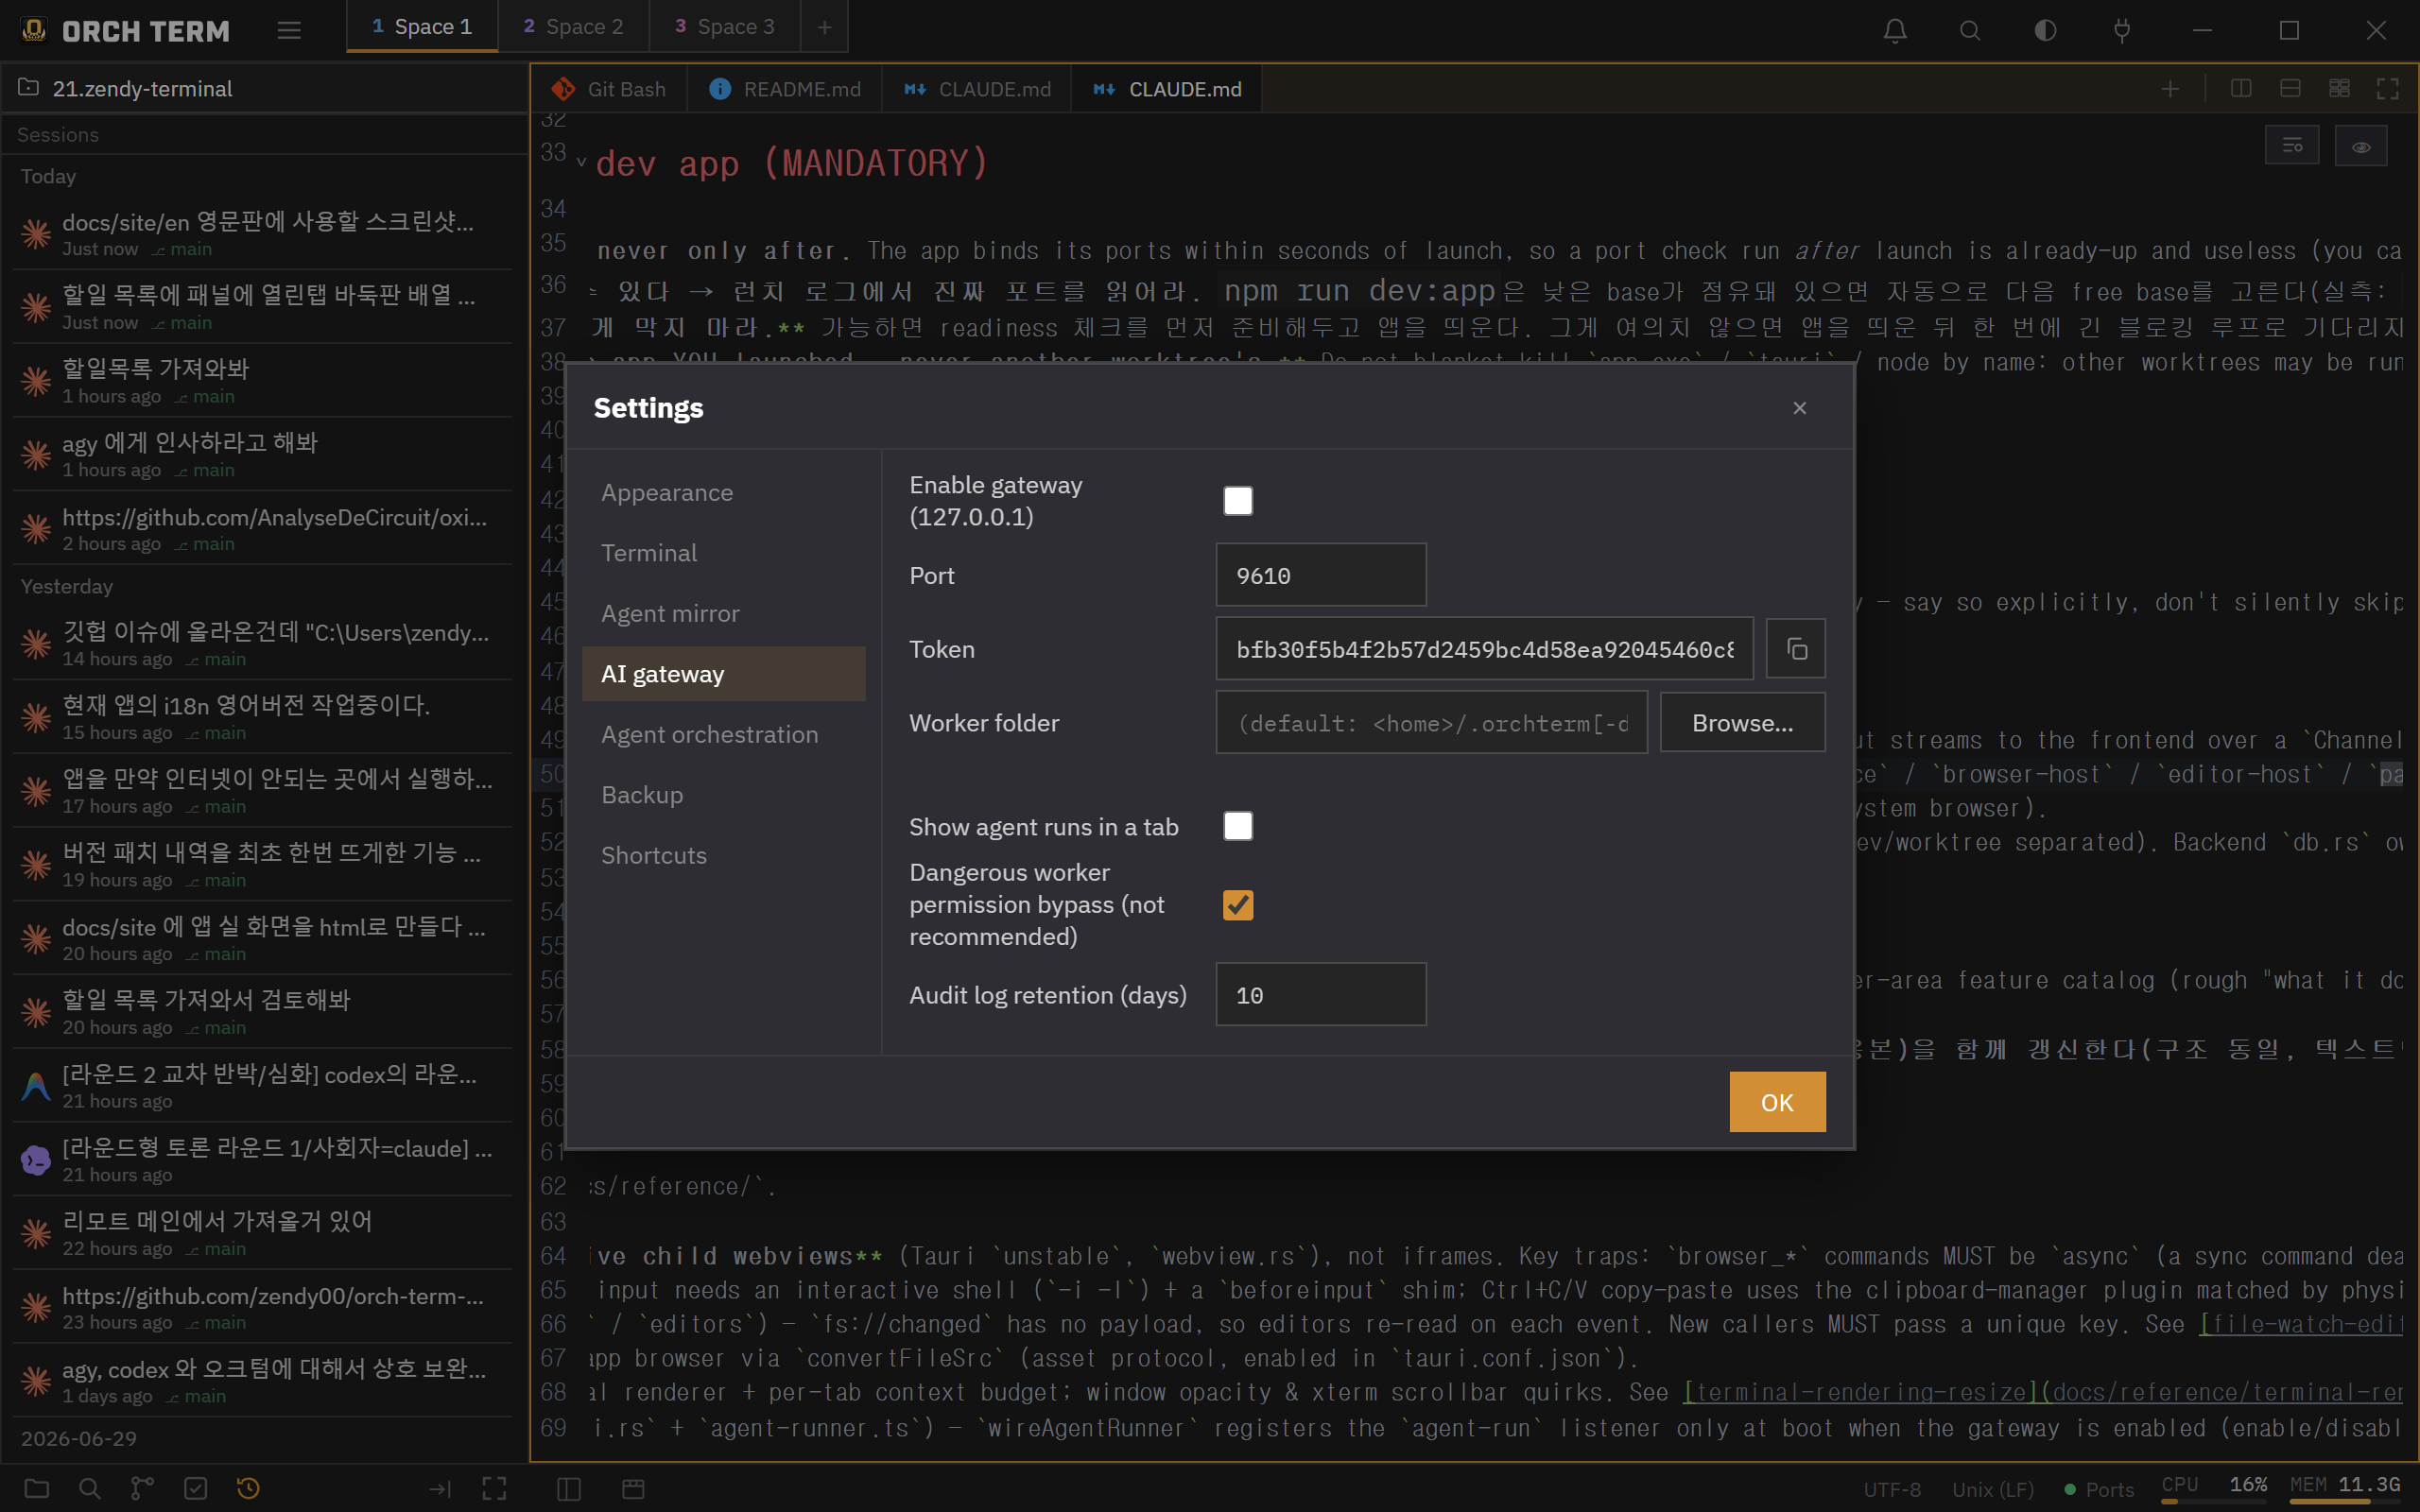Click Unix (LF) line ending in status bar
Screen dimensions: 2420x1512
1992,1489
